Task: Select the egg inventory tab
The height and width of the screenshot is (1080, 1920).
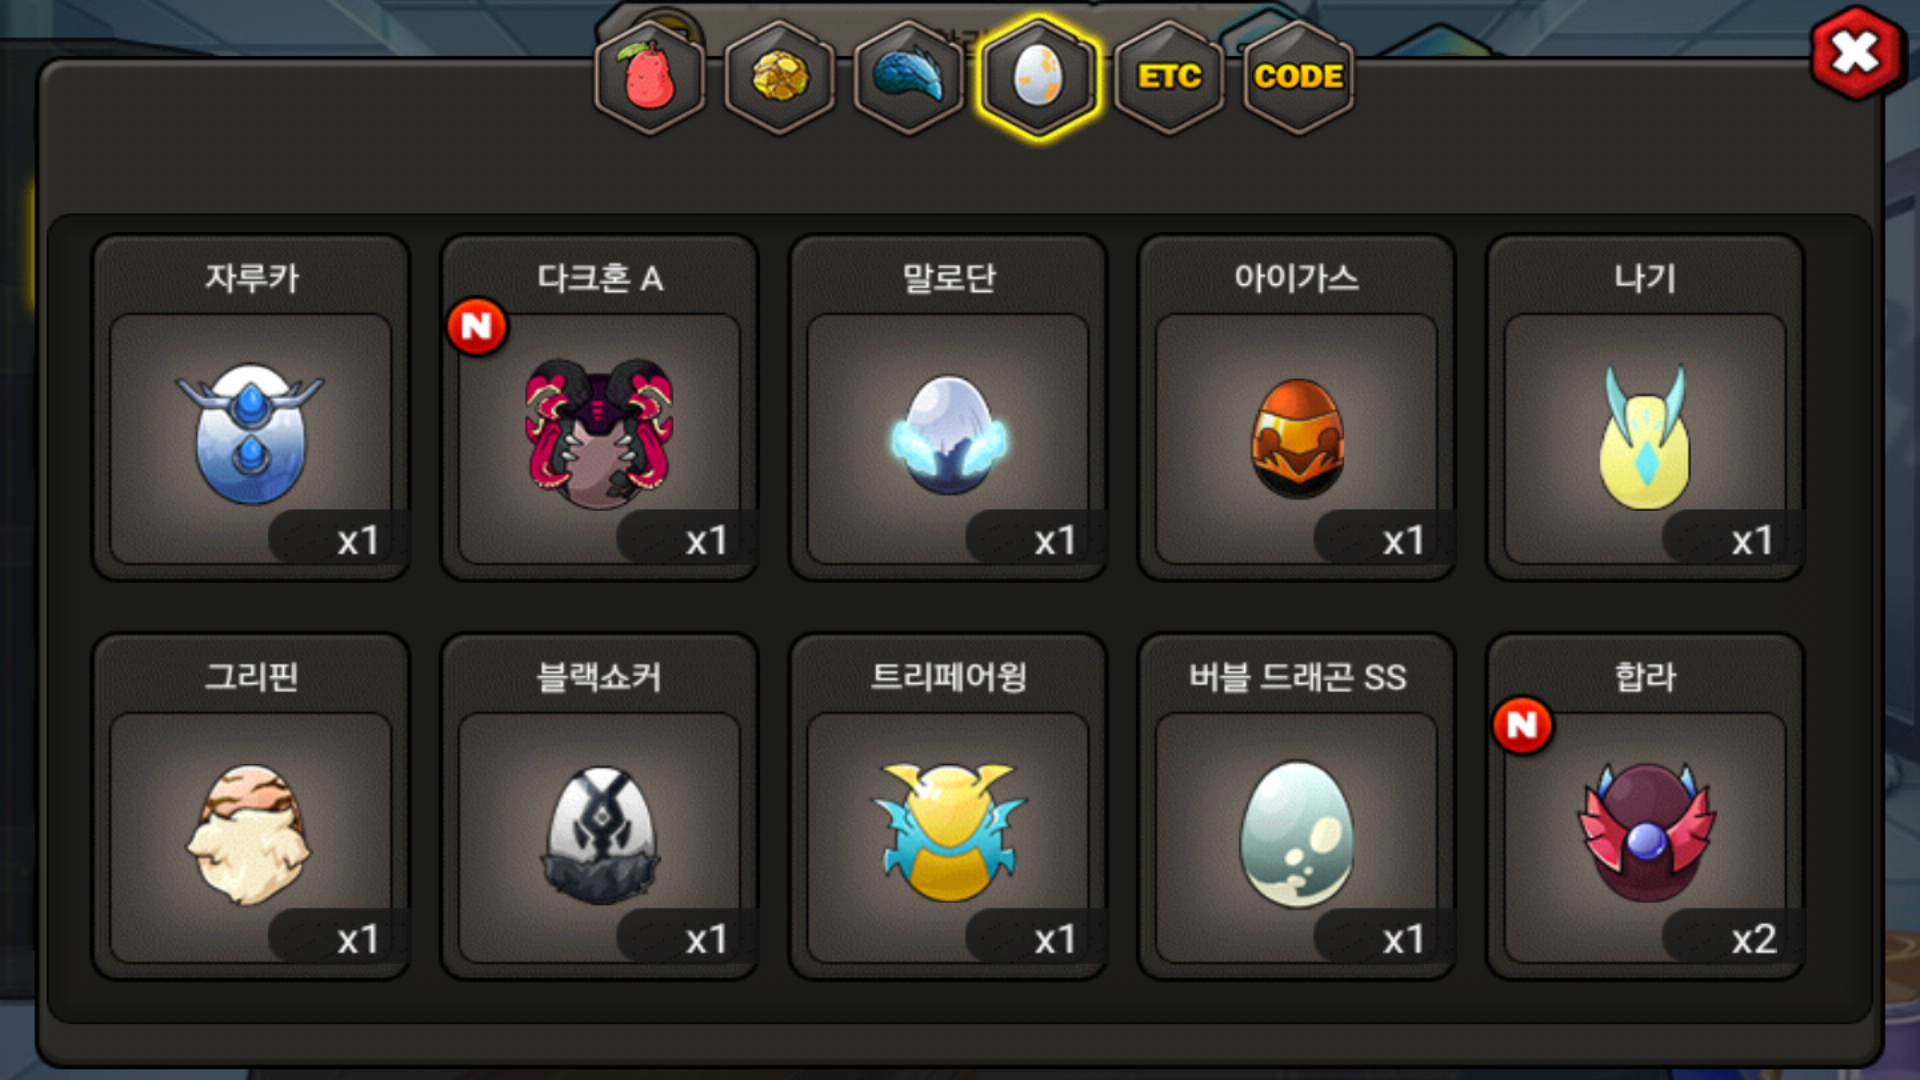Action: (x=1039, y=77)
